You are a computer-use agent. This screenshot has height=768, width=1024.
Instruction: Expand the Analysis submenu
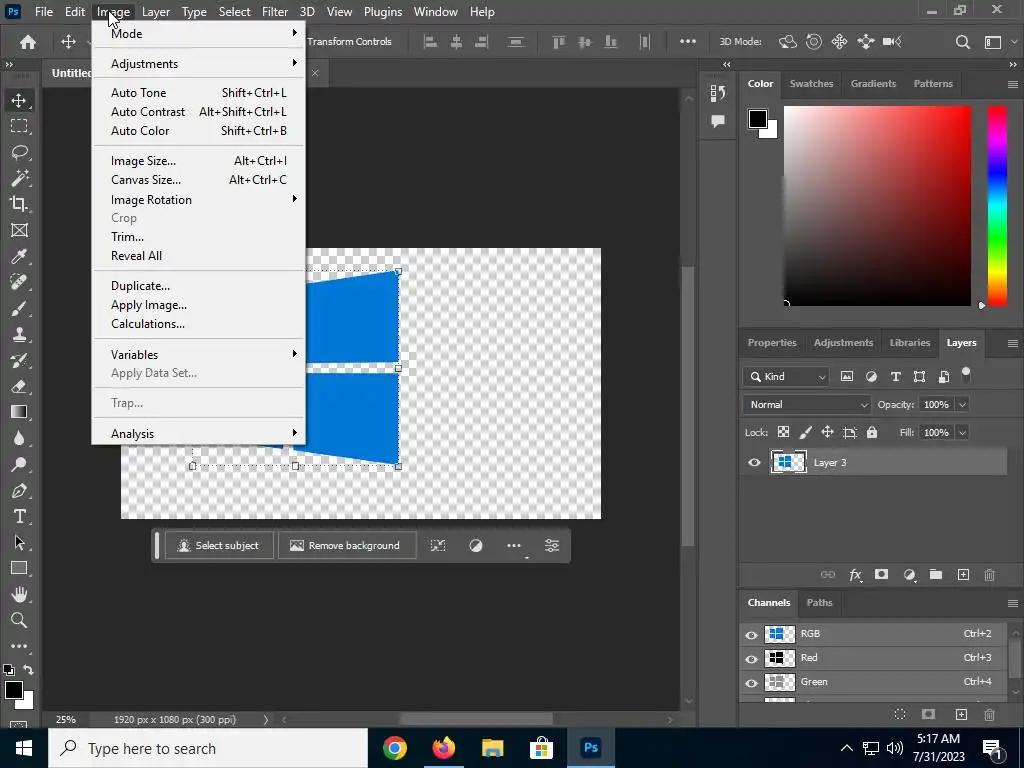199,434
